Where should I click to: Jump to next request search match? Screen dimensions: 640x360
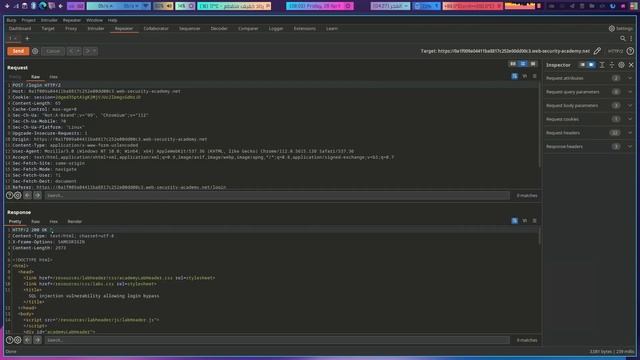point(37,196)
